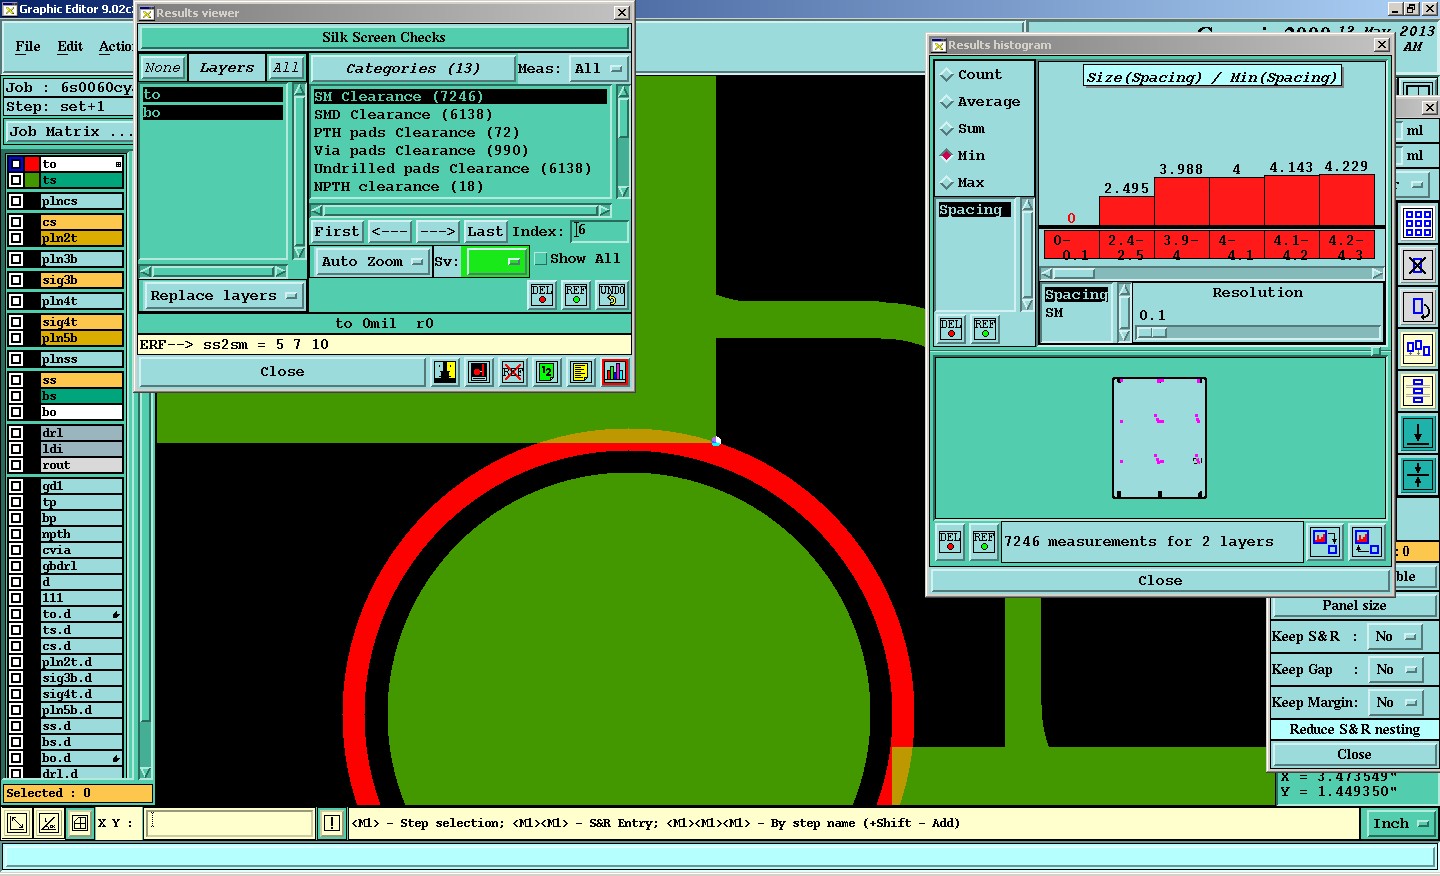Screen dimensions: 1440x876
Task: Click REF icon beside measurements count
Action: point(984,541)
